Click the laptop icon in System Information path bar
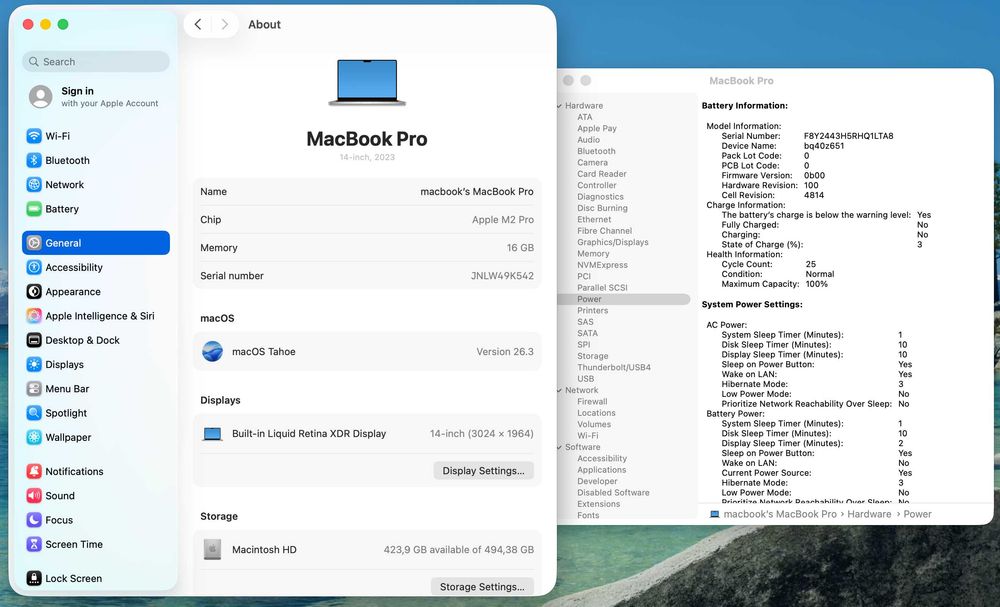 coord(714,514)
